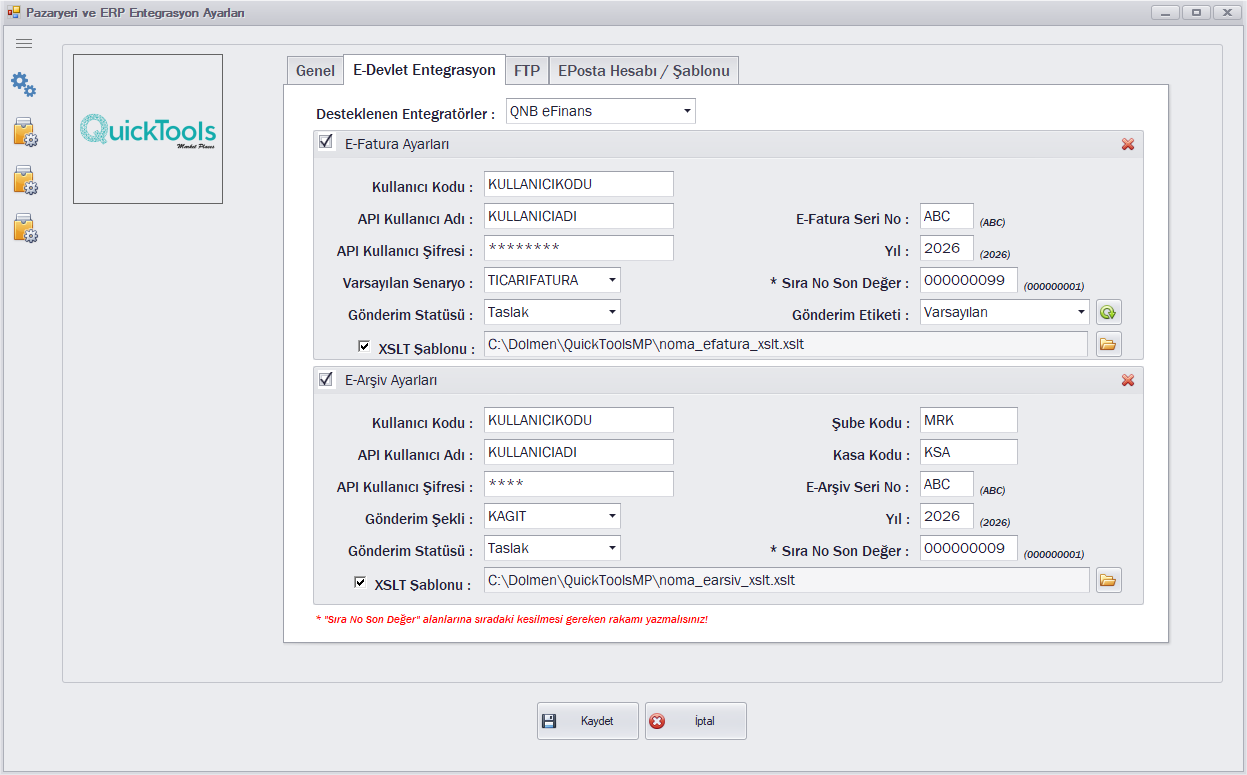Click the red X in E-Arşiv Ayarları
This screenshot has height=775, width=1247.
tap(1128, 380)
